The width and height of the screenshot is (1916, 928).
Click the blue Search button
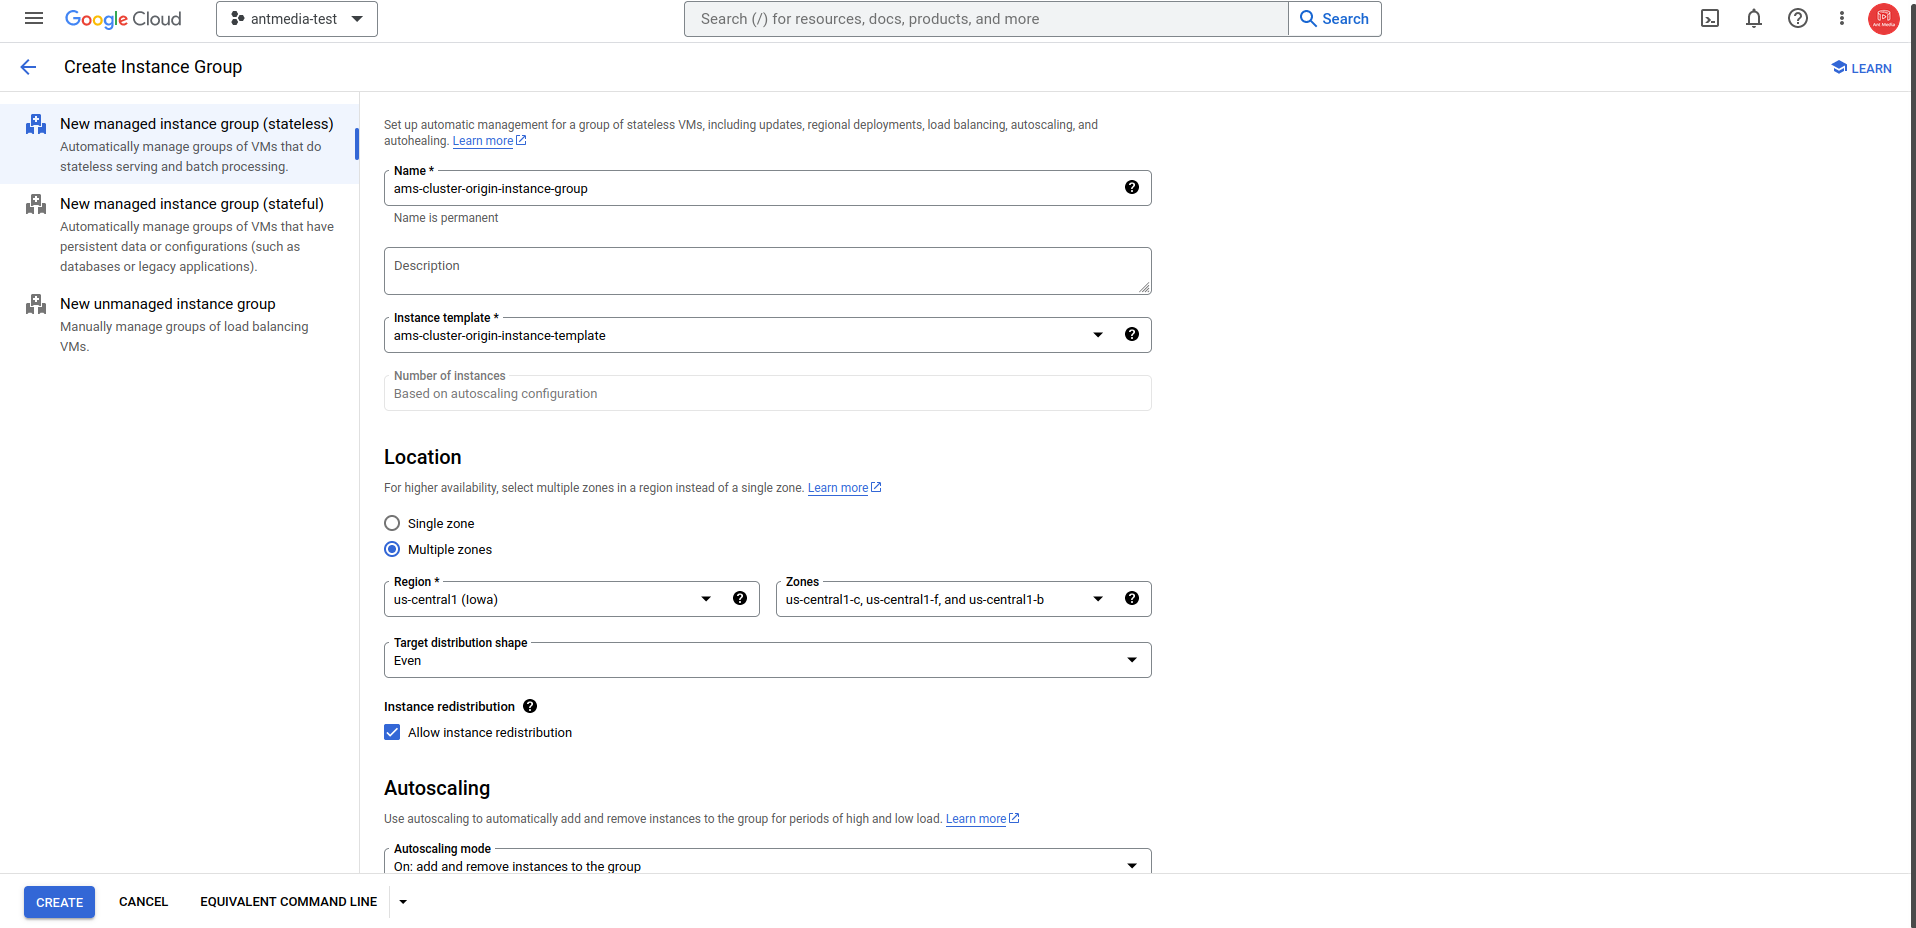tap(1334, 19)
